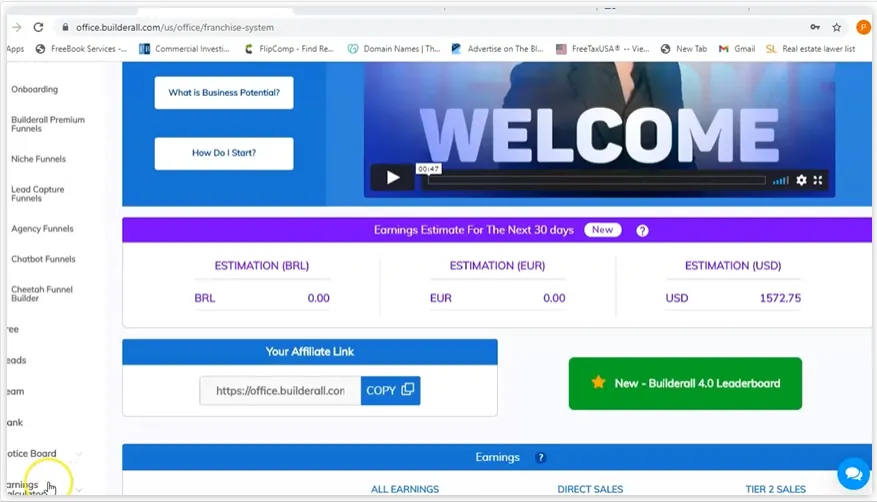Open Lead Capture Funnels

[x=37, y=193]
